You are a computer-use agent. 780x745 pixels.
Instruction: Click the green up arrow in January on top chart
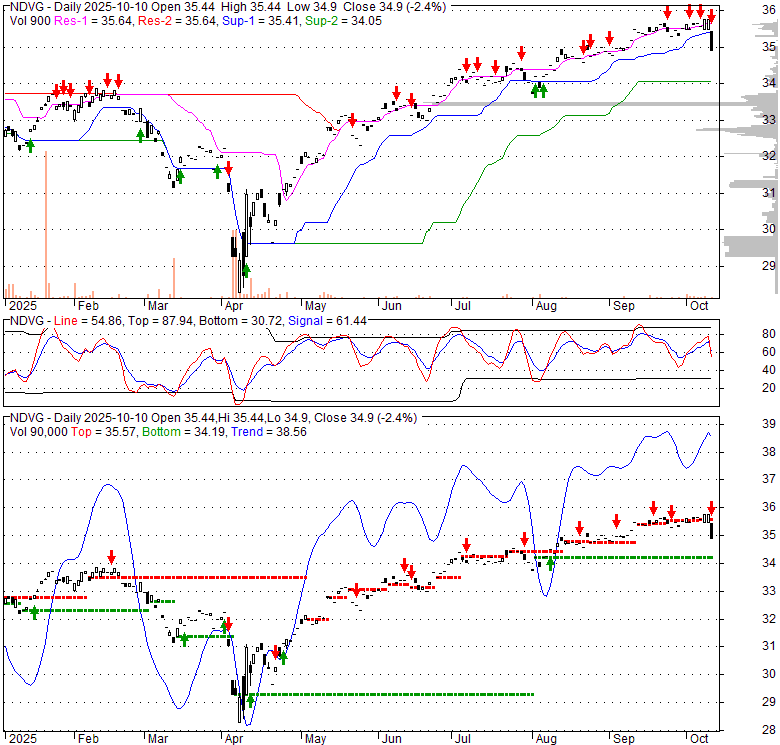click(x=30, y=146)
